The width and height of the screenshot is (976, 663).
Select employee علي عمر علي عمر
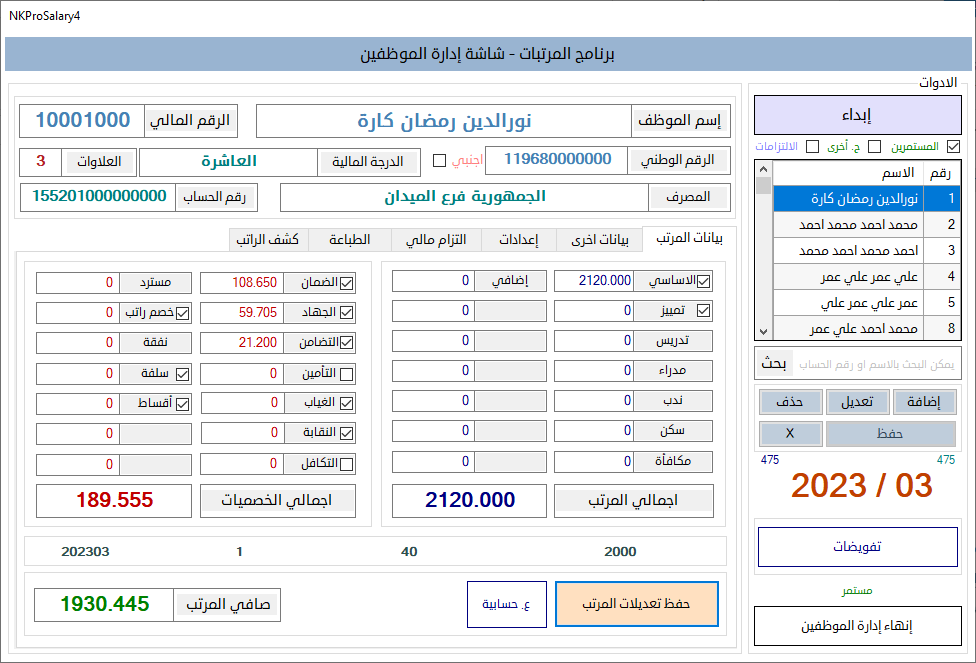pyautogui.click(x=866, y=277)
